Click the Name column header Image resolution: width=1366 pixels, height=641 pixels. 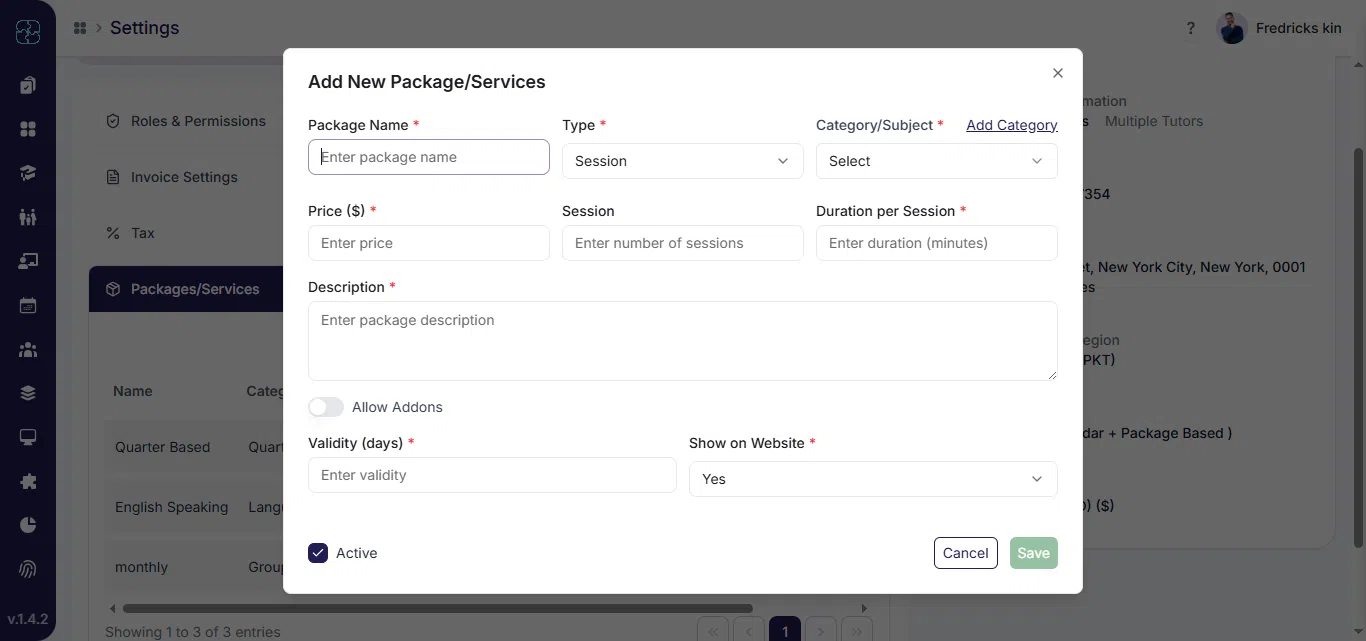[x=133, y=391]
